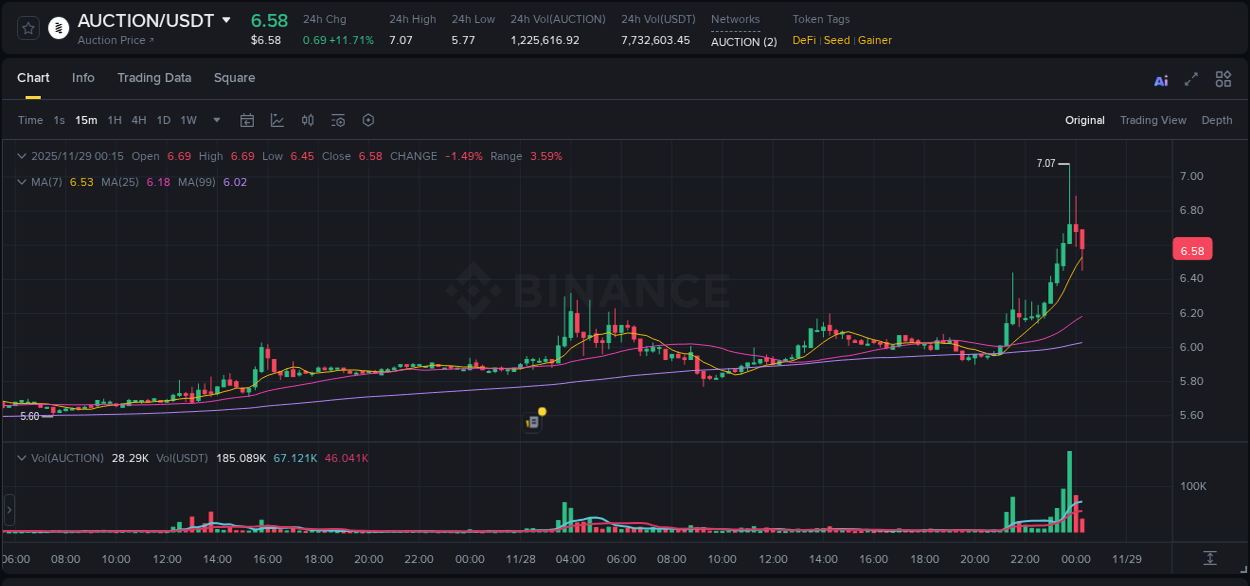Image resolution: width=1250 pixels, height=586 pixels.
Task: Open the extra timeframe dropdown arrow
Action: pos(216,119)
